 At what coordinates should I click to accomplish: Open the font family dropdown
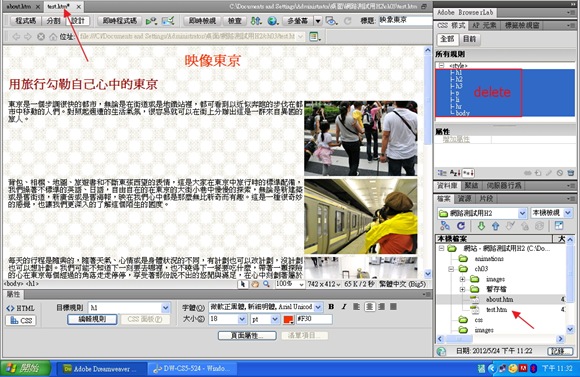tap(318, 307)
